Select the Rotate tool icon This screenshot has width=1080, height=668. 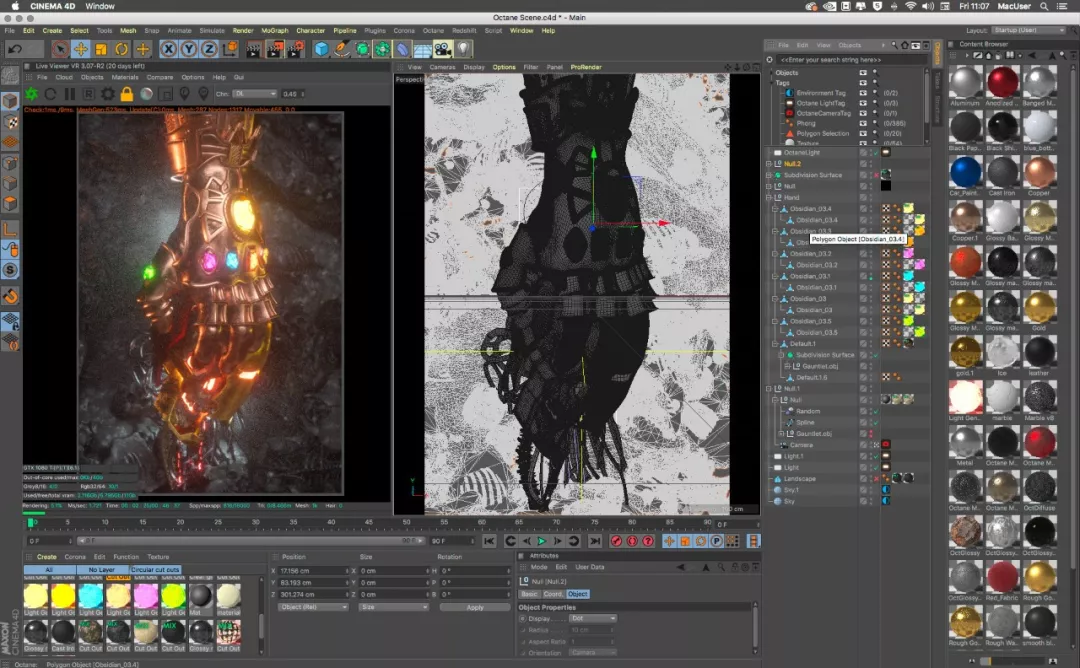pos(123,49)
